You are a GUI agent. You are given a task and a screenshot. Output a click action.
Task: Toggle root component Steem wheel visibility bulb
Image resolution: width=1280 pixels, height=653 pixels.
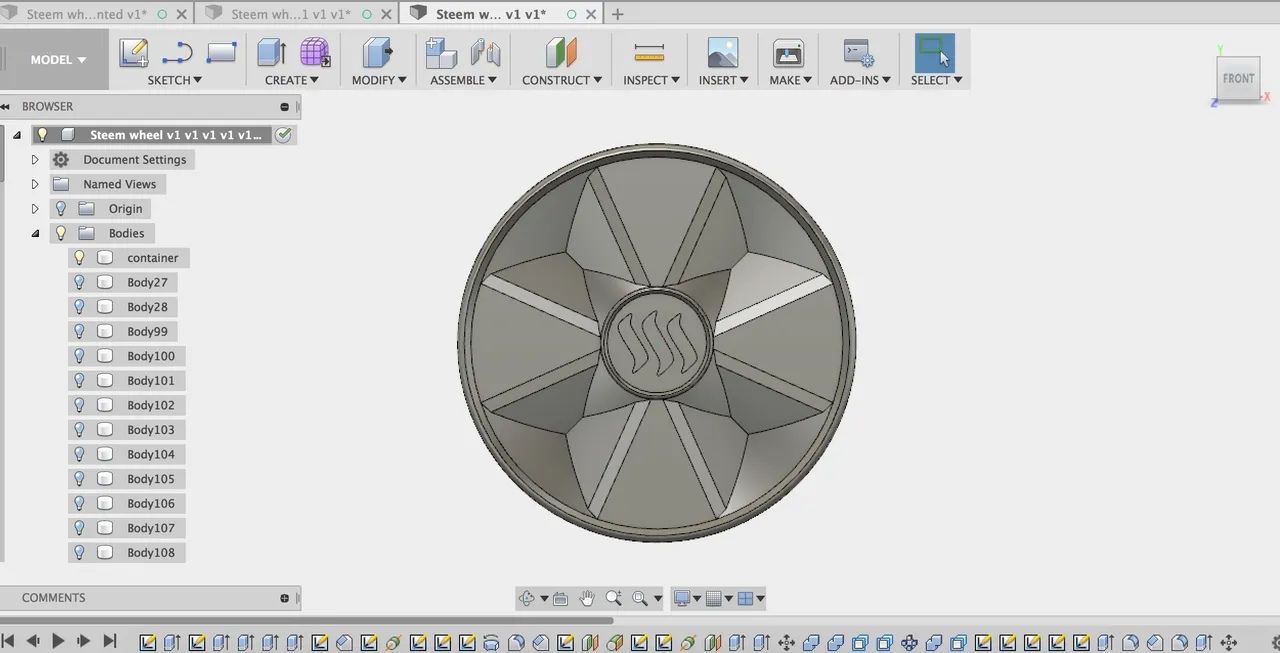tap(42, 135)
